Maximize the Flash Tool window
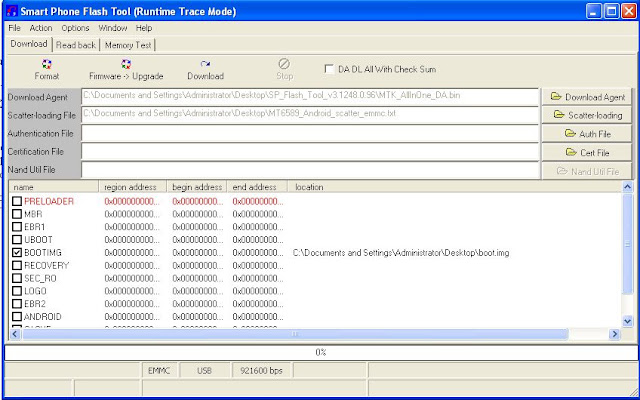640x400 pixels. [x=611, y=11]
